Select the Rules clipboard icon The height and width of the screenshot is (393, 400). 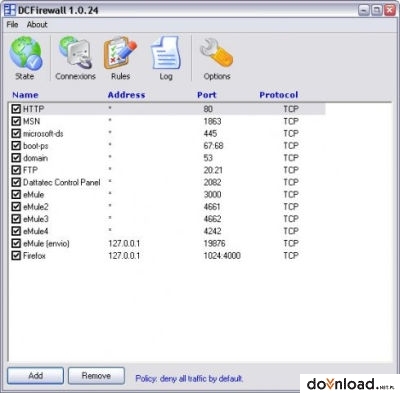[x=120, y=53]
